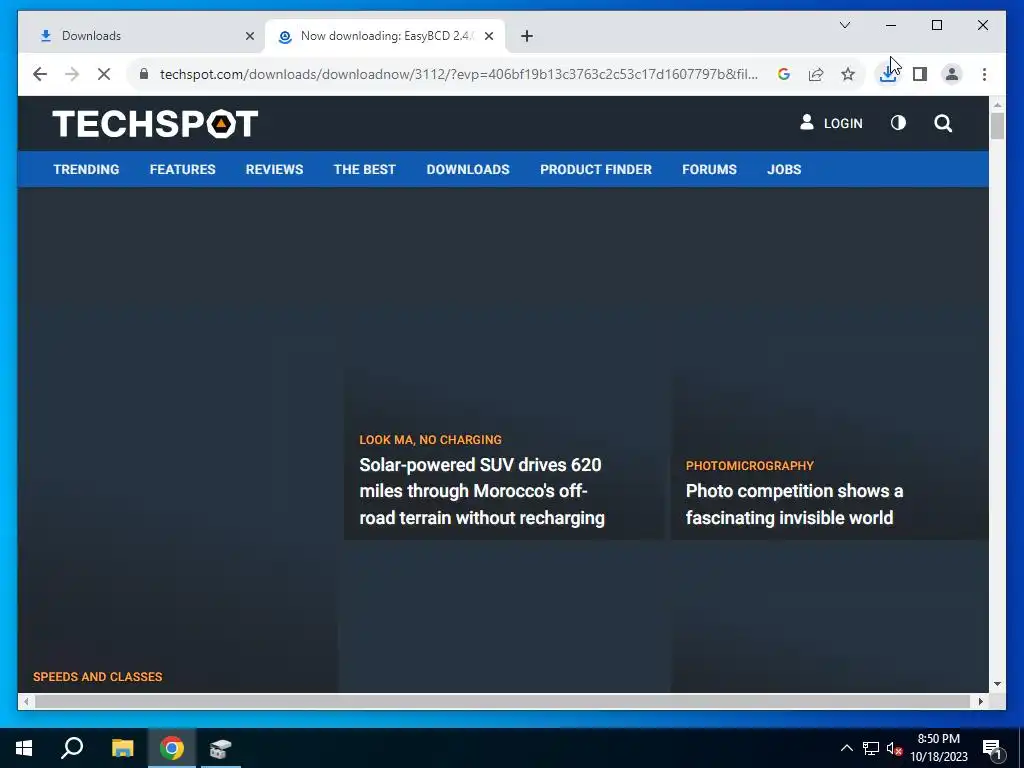Click Chrome taskbar icon
This screenshot has width=1024, height=768.
click(172, 748)
